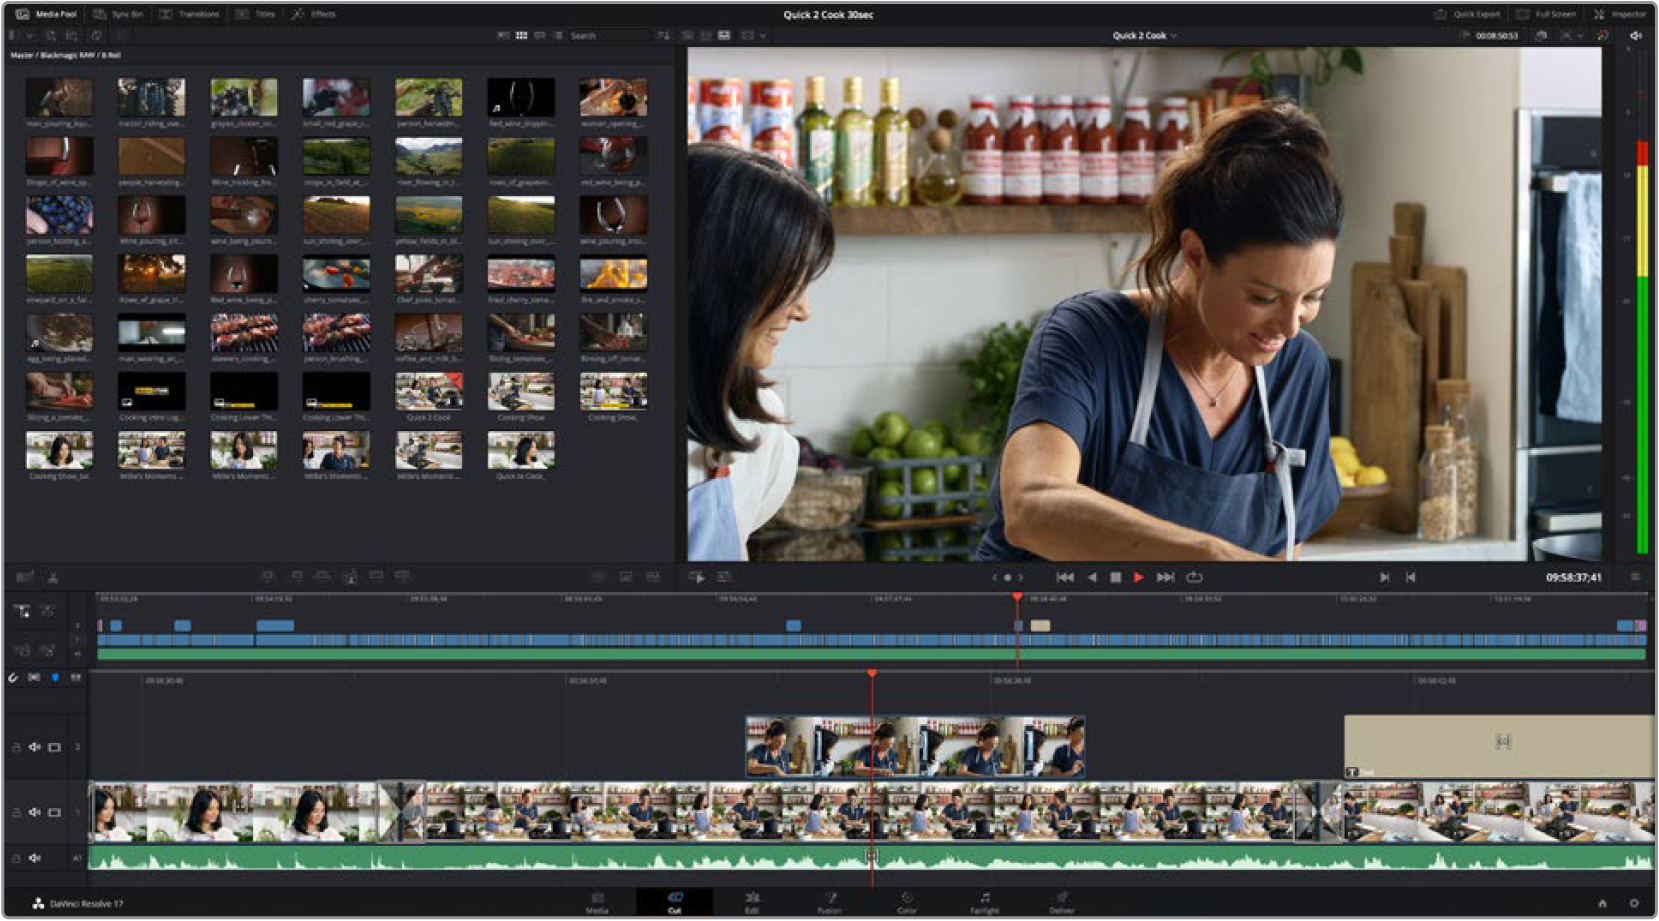
Task: Click the Close Up edit icon
Action: [x=350, y=576]
